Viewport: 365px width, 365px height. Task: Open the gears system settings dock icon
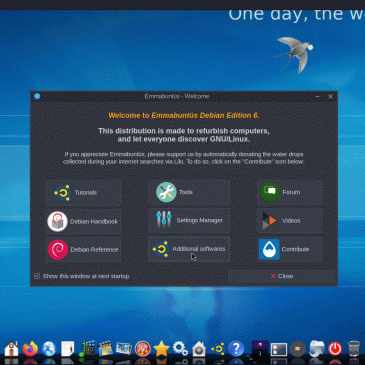[x=180, y=349]
